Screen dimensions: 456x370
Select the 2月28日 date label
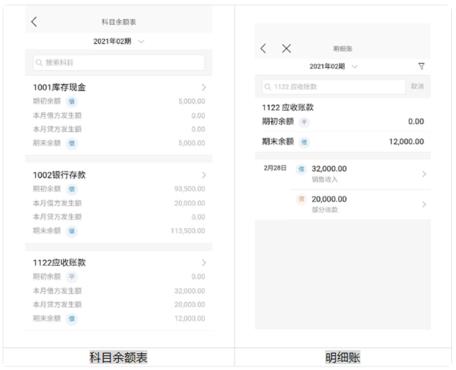pyautogui.click(x=275, y=168)
